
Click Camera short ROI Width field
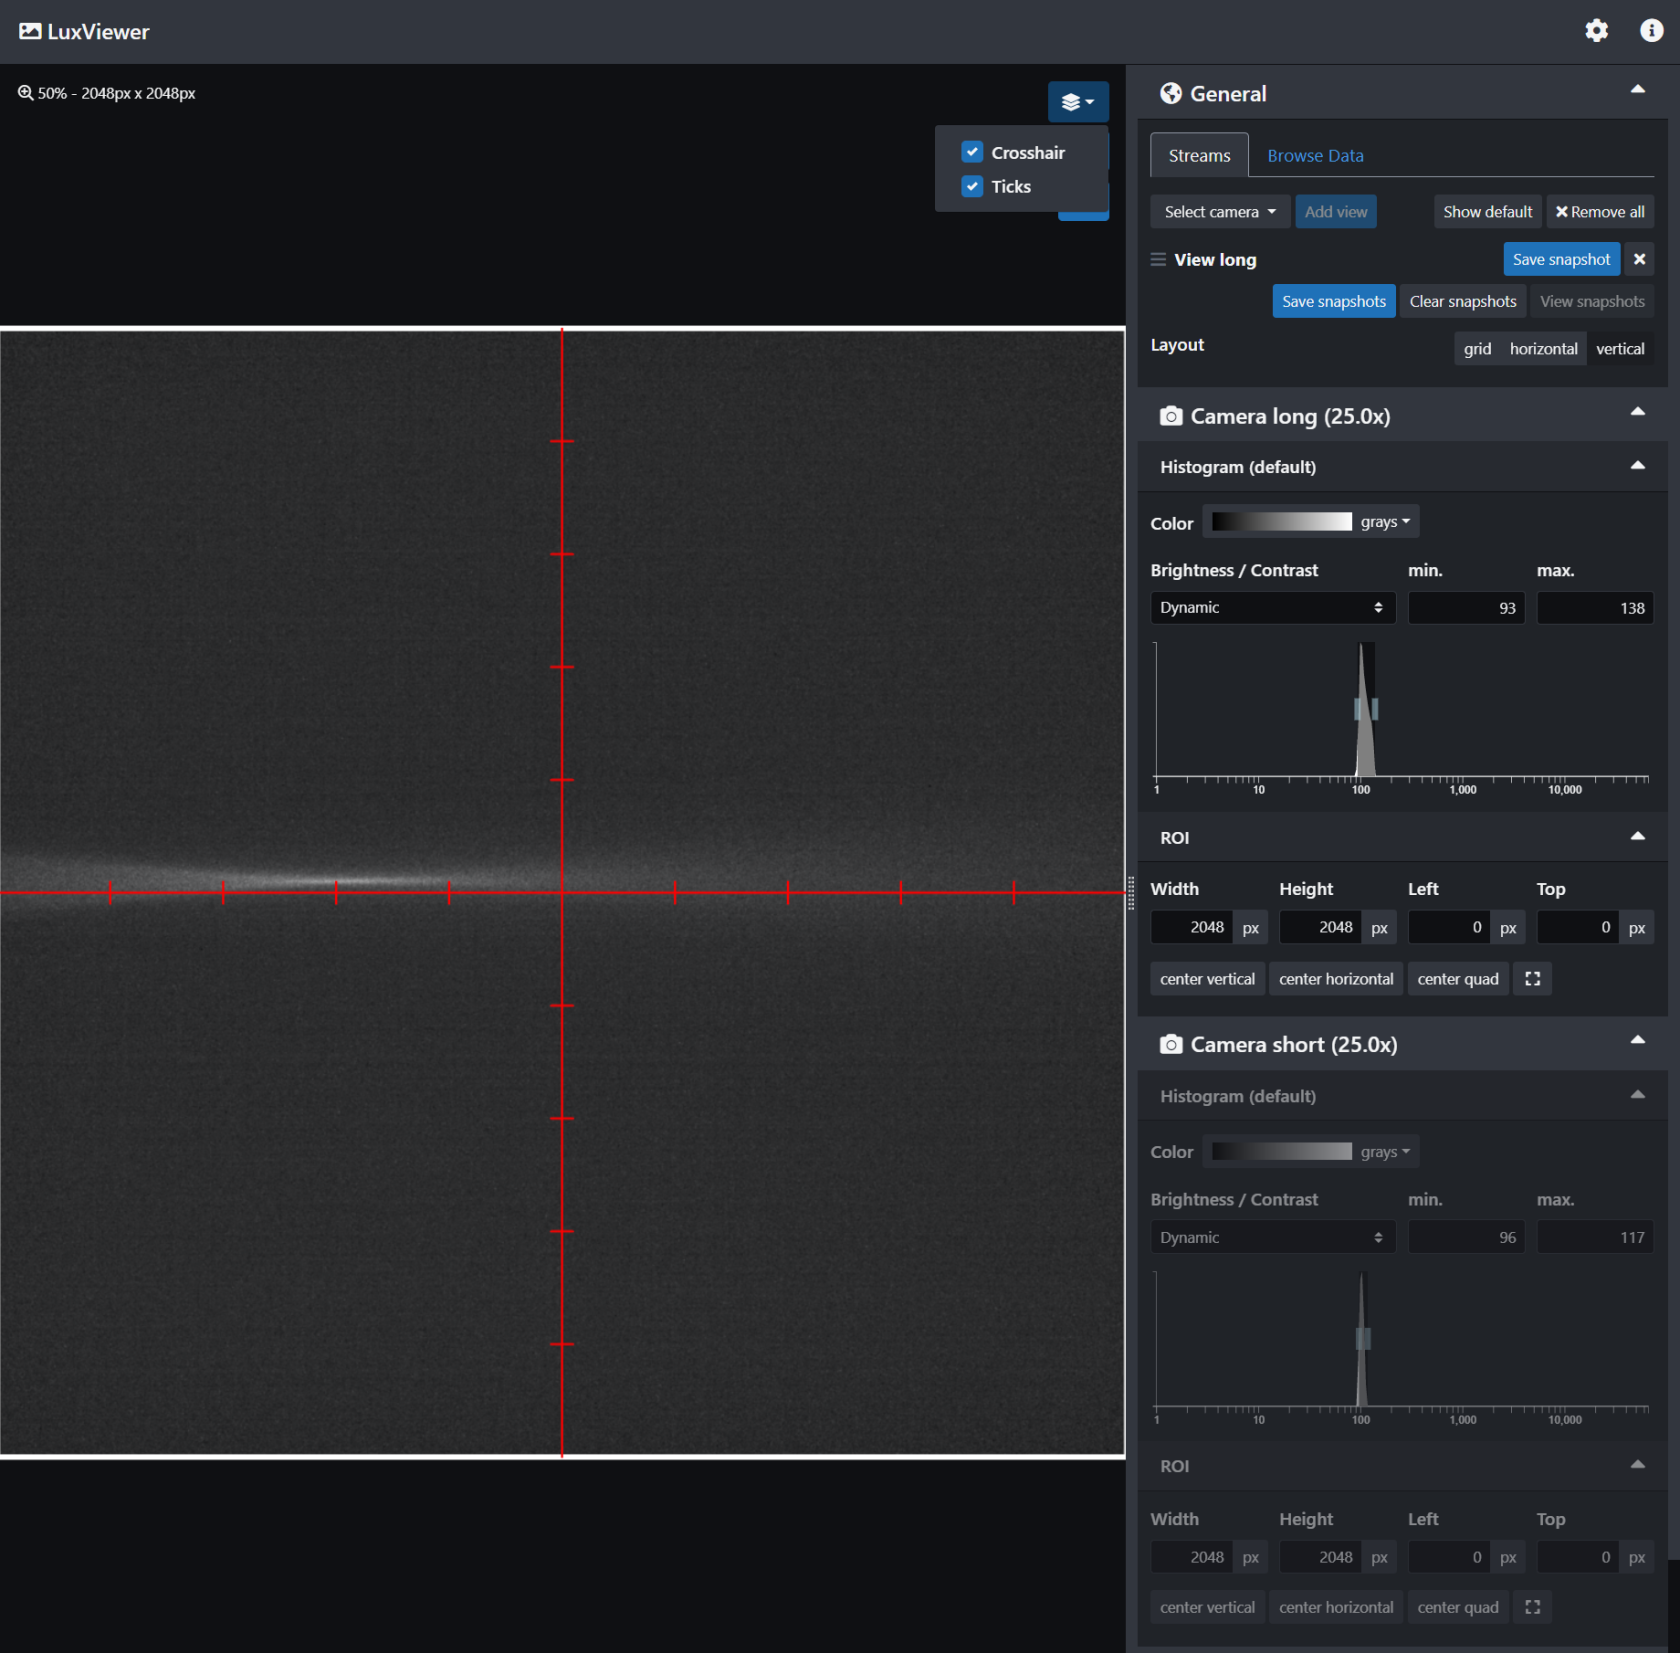[x=1191, y=1557]
